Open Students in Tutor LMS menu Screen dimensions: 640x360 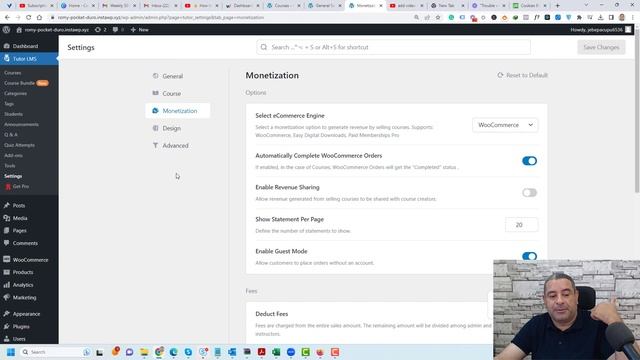click(x=13, y=114)
